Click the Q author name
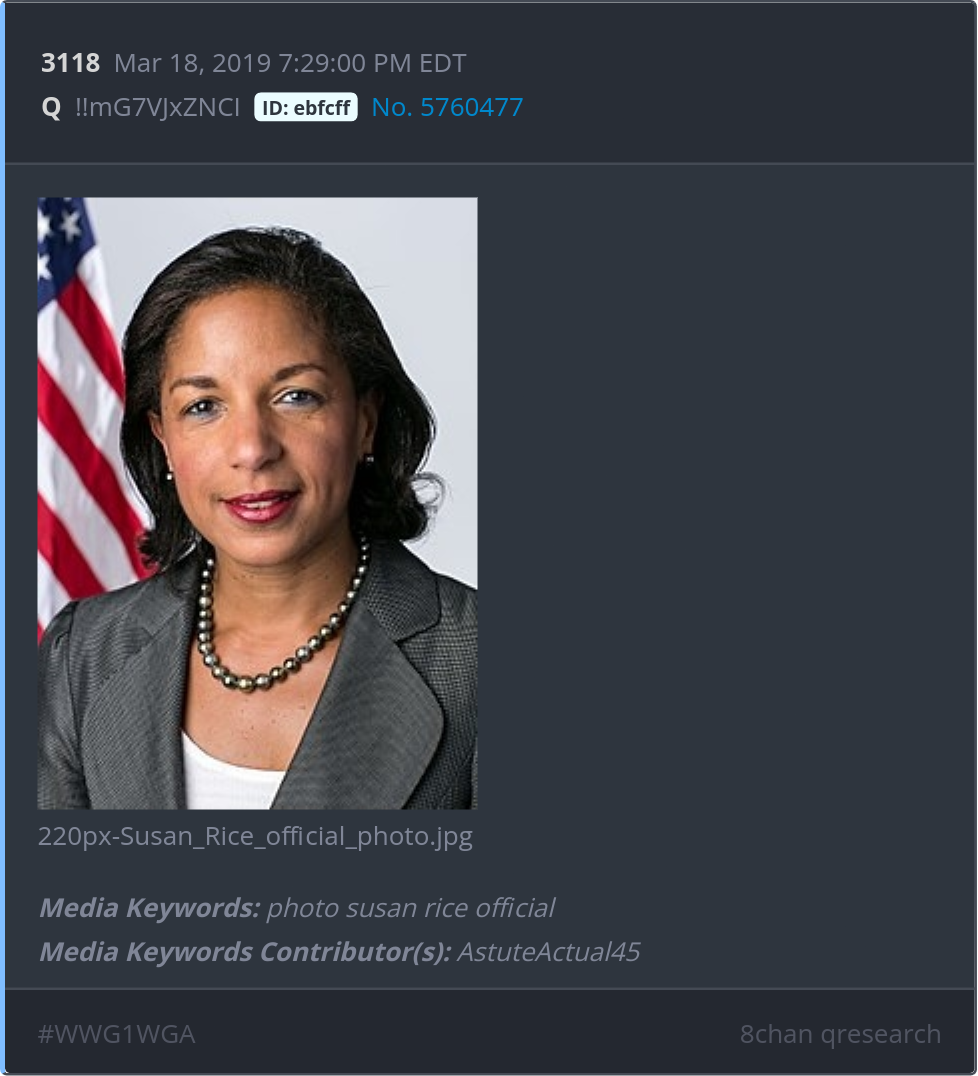This screenshot has height=1076, width=978. (x=51, y=108)
